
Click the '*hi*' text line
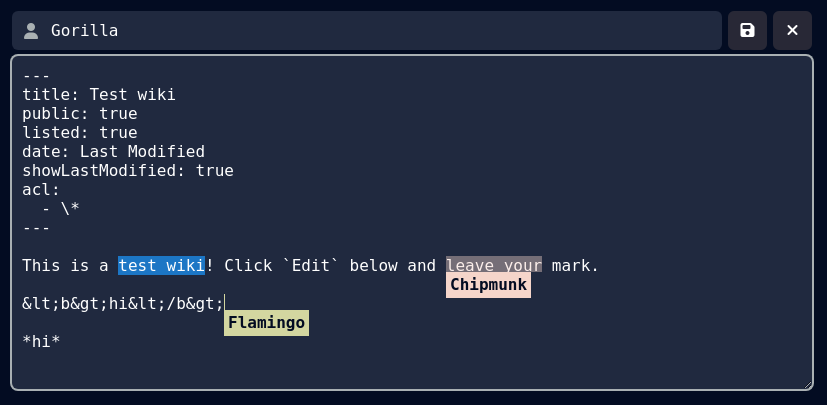41,342
